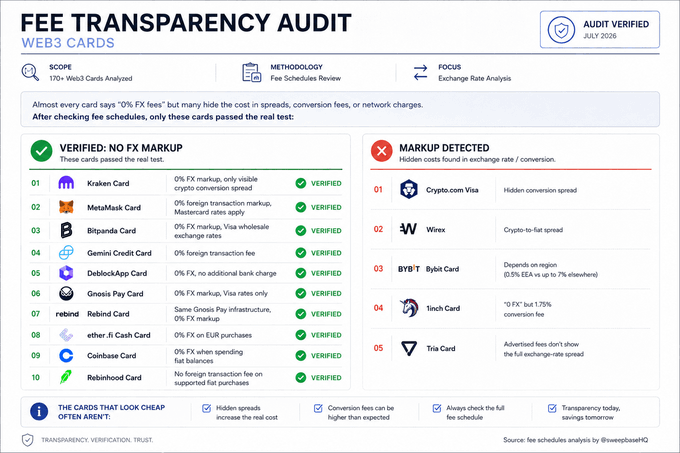This screenshot has width=680, height=453.
Task: Click "0% foreign transaction fee" Gemini text
Action: 215,253
